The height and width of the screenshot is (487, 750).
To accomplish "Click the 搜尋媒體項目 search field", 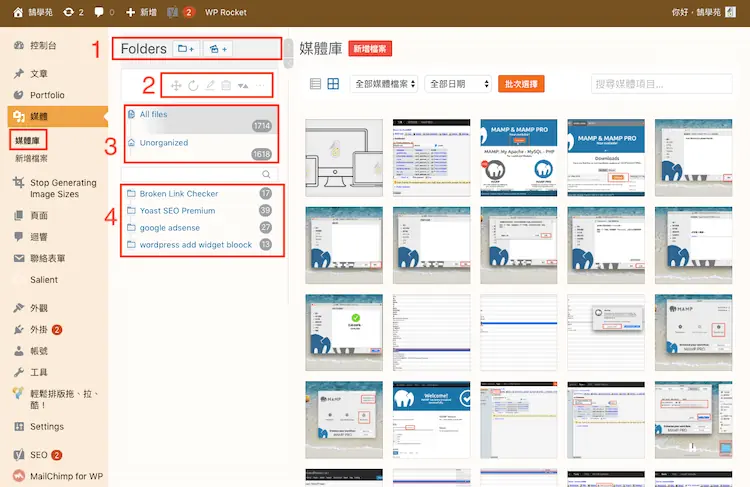I will [x=662, y=84].
